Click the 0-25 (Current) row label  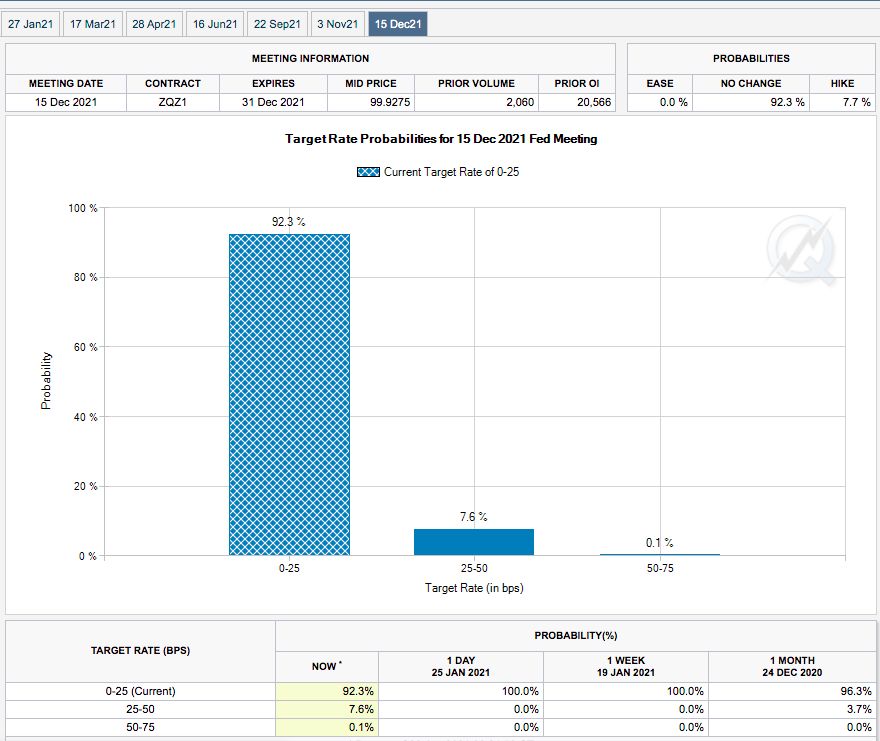tap(140, 691)
